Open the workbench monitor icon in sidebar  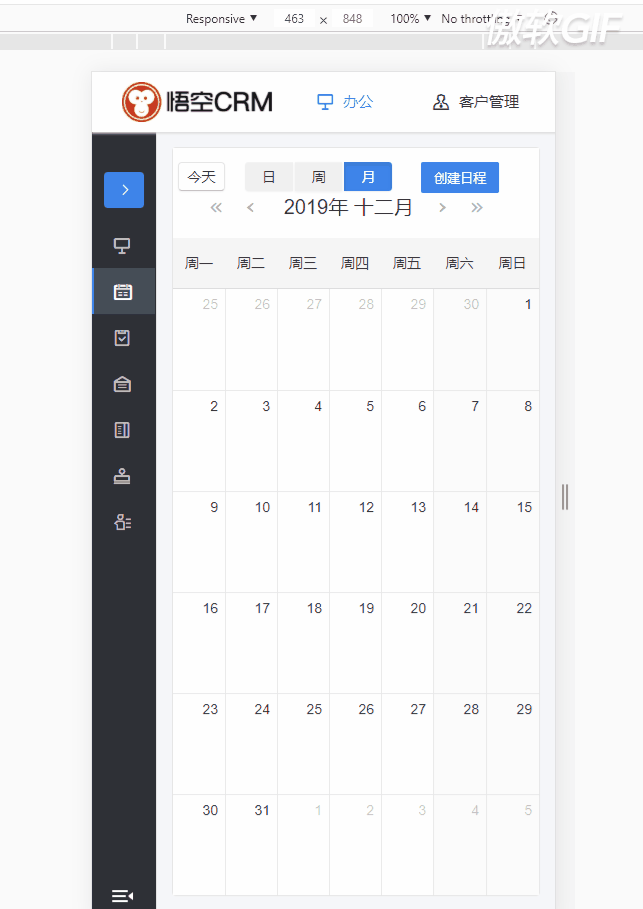pyautogui.click(x=122, y=245)
